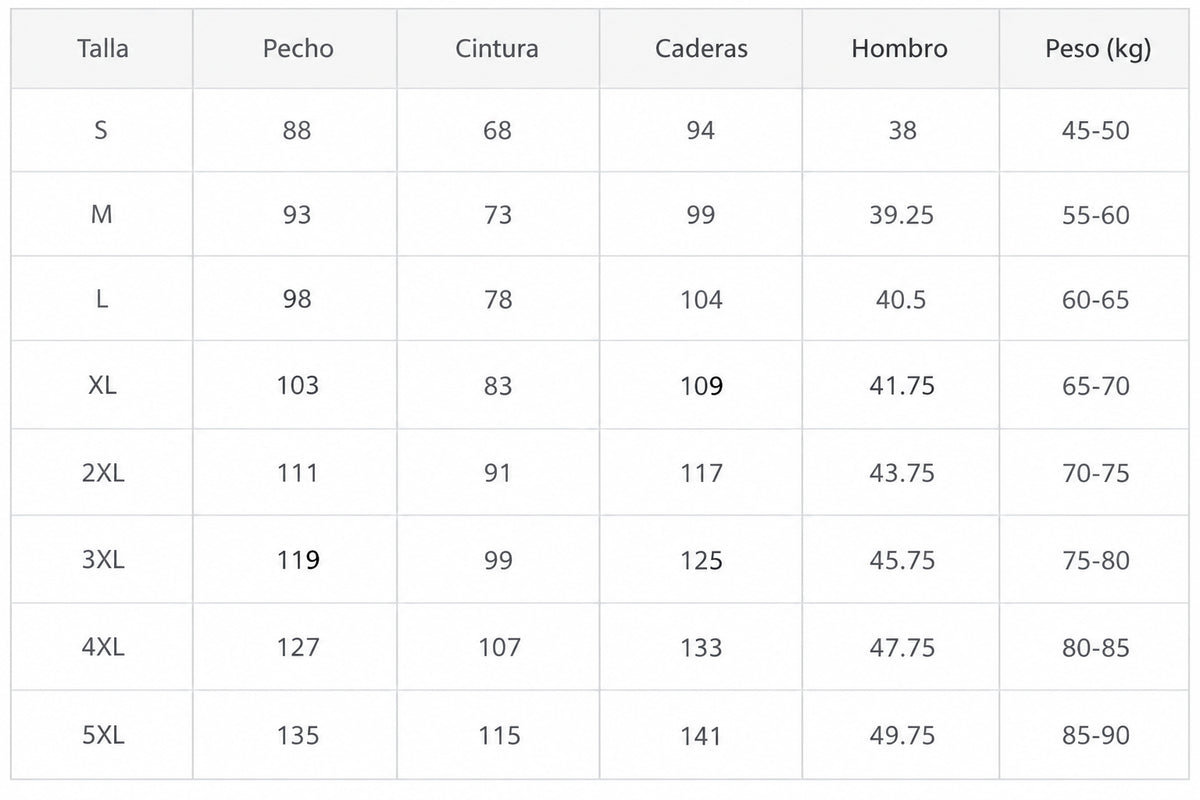Click hip value 141 in 5XL row
The image size is (1200, 800).
(x=701, y=735)
